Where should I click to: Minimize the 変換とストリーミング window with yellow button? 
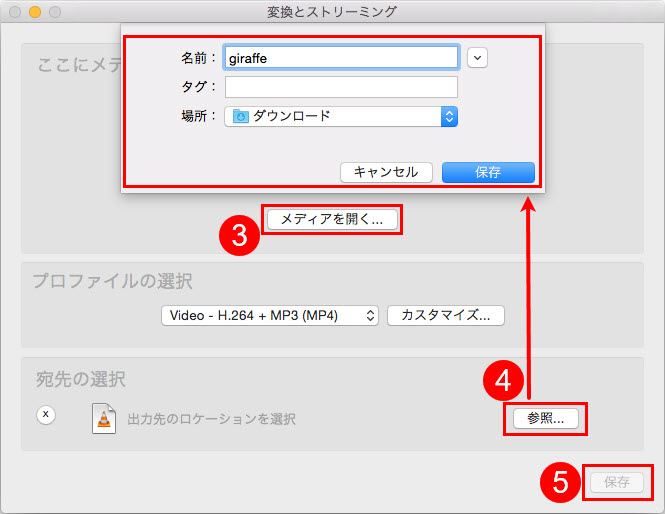point(35,12)
